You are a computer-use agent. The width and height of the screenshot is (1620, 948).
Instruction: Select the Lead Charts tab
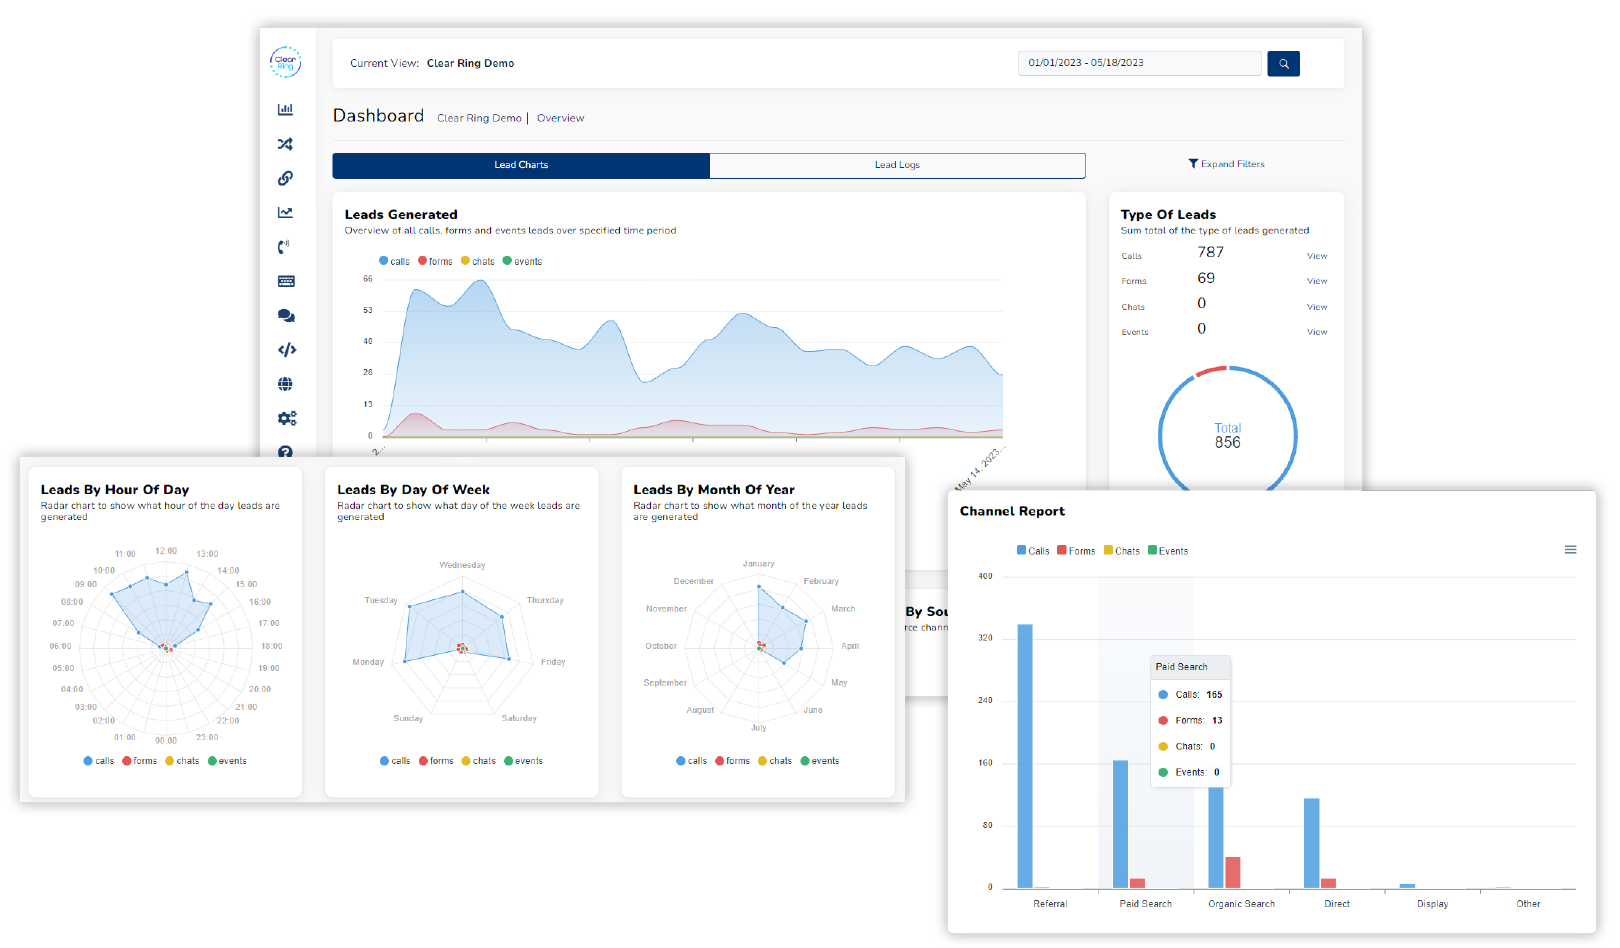[x=521, y=165]
